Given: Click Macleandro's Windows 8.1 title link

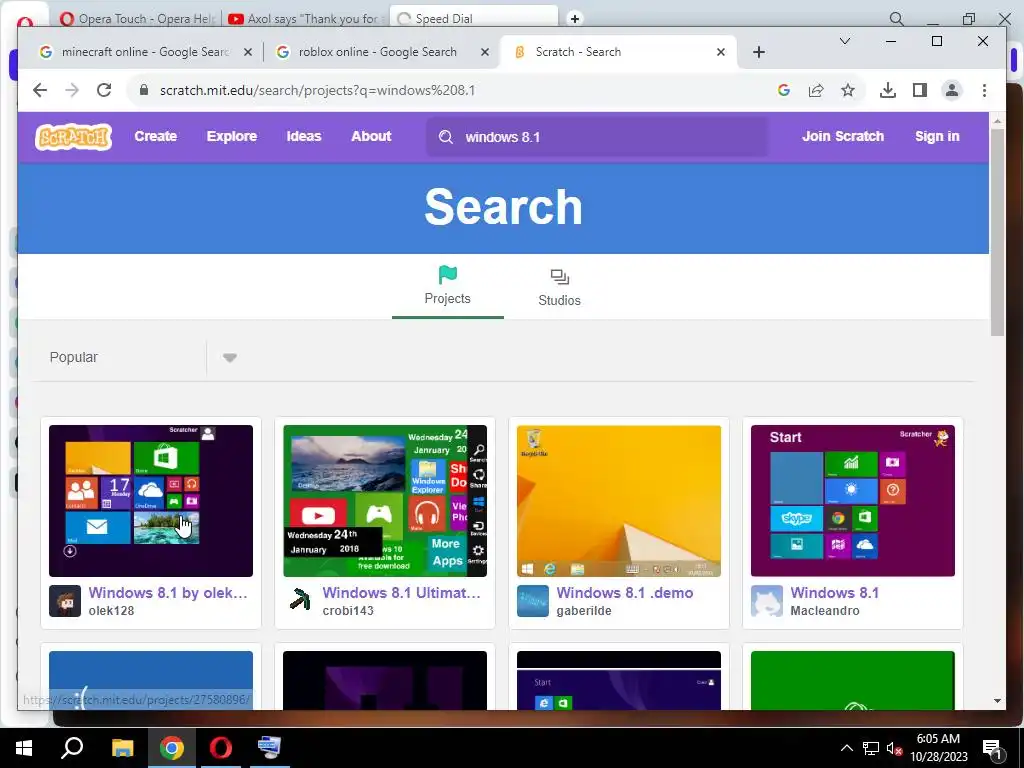Looking at the screenshot, I should pos(835,593).
